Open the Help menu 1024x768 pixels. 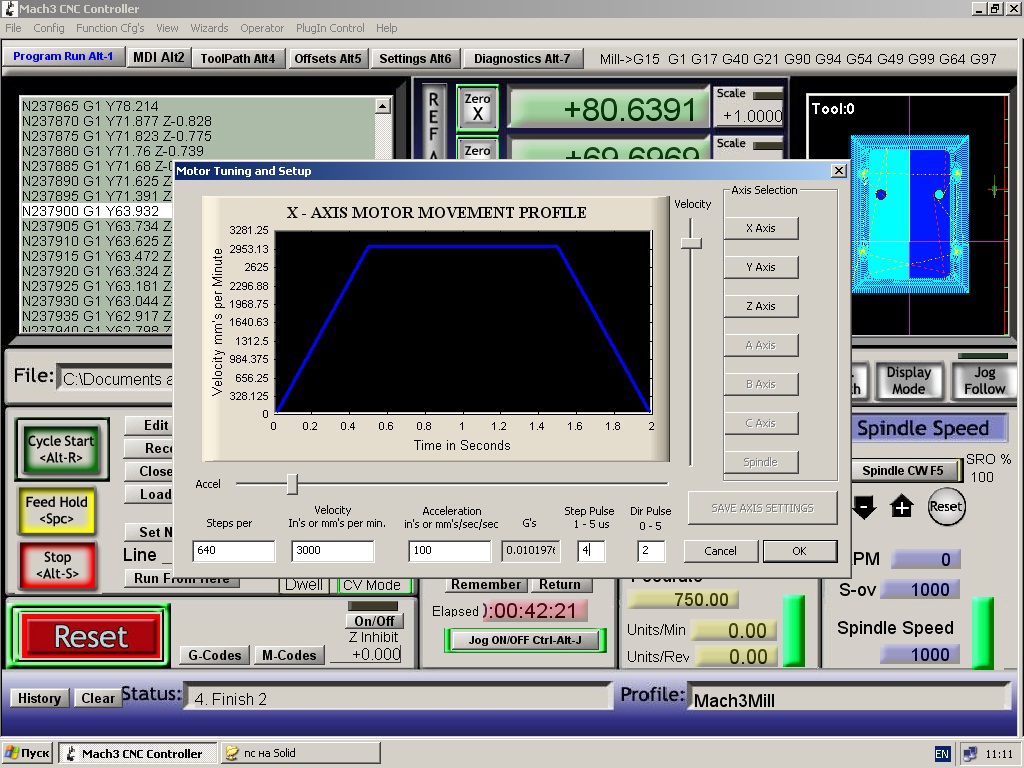(386, 28)
